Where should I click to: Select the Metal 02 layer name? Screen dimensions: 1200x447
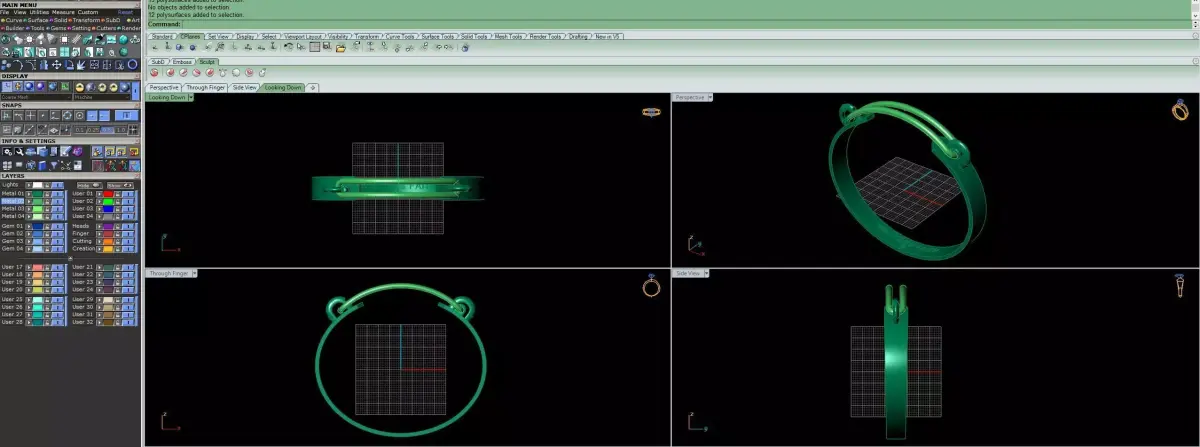click(13, 201)
